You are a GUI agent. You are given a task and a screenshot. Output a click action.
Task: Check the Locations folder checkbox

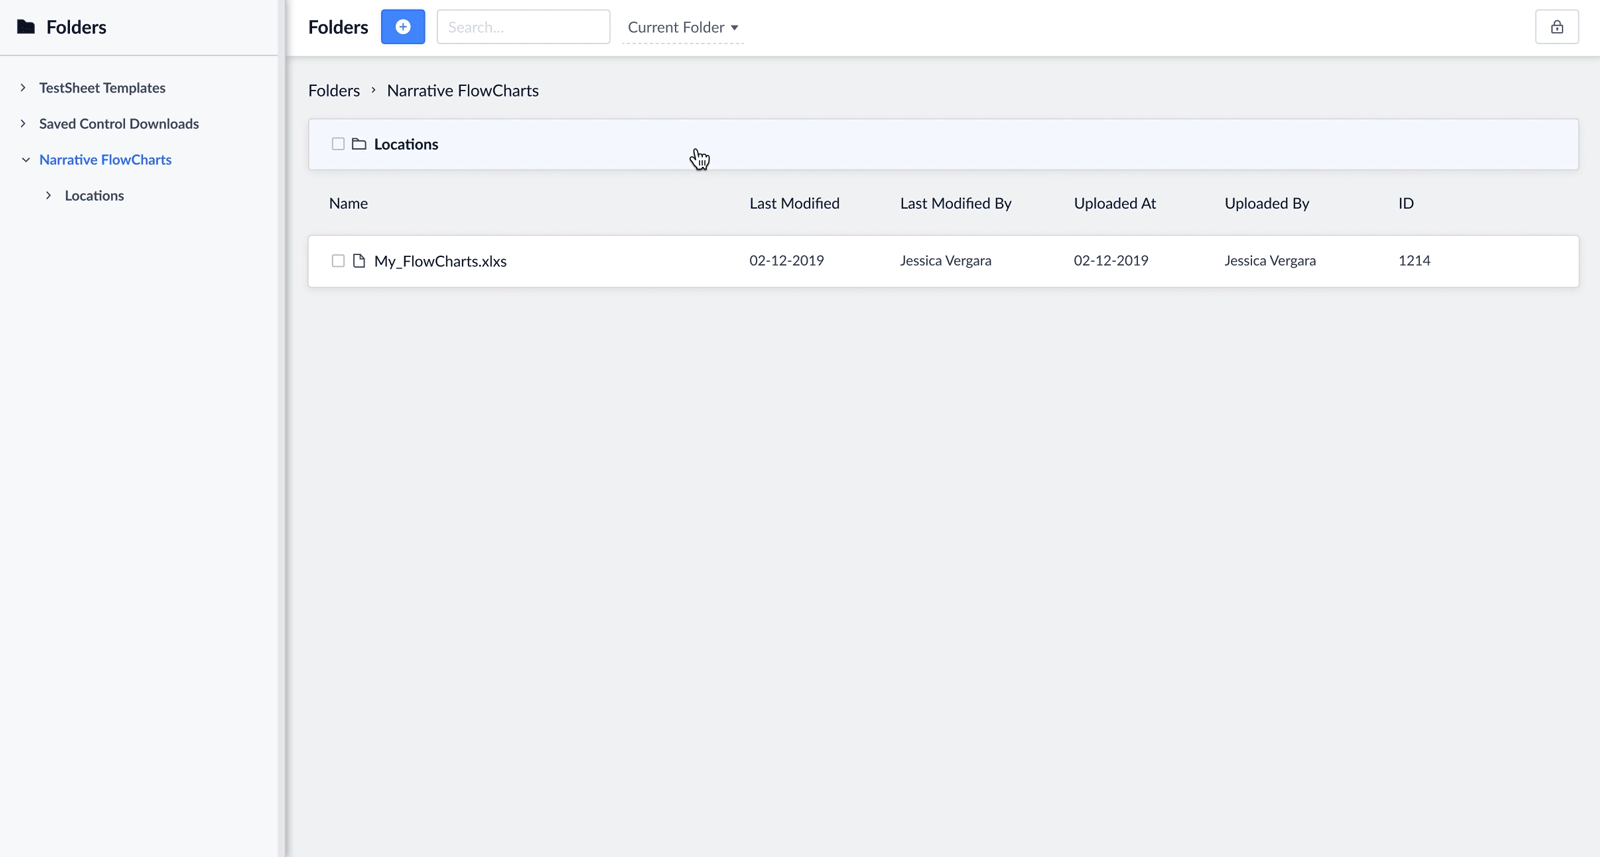tap(338, 144)
